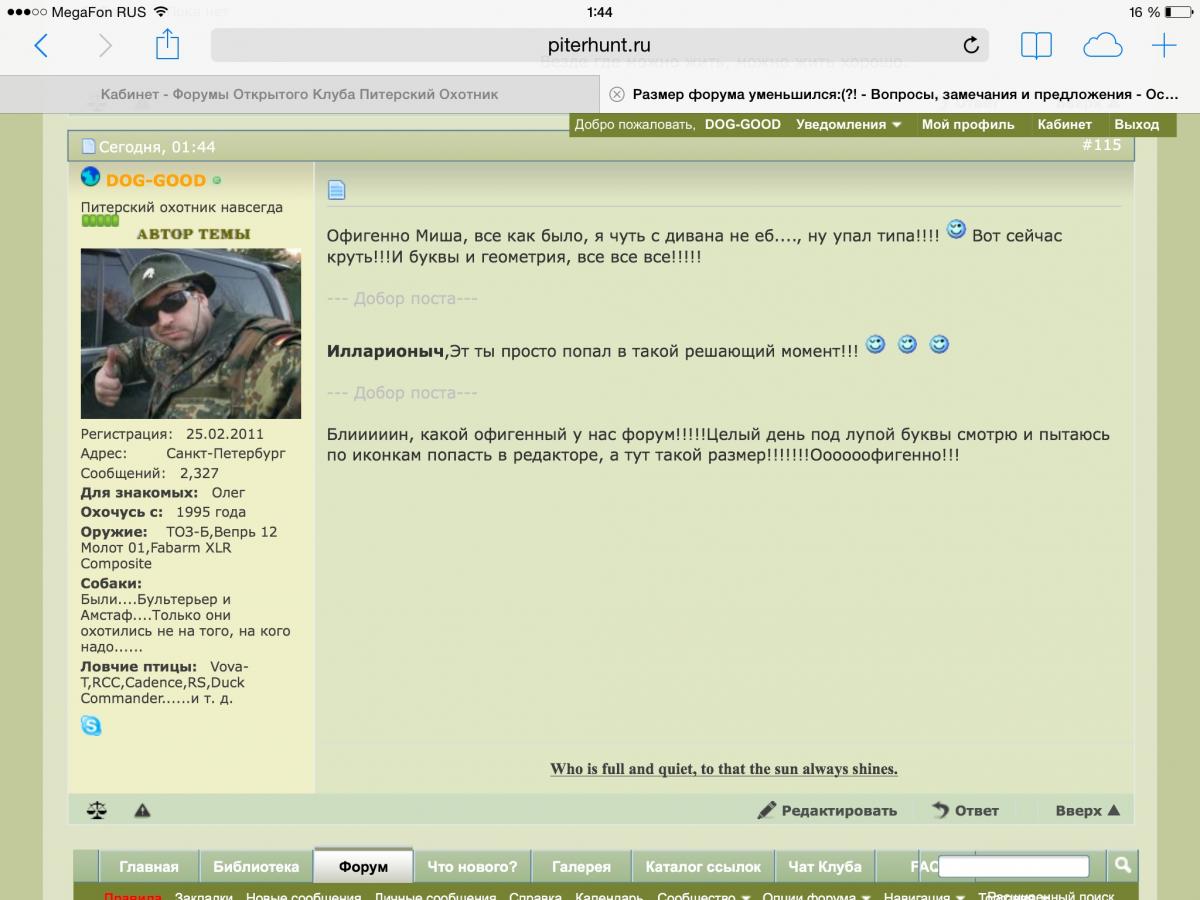Image resolution: width=1200 pixels, height=900 pixels.
Task: Click the Редактировать post button
Action: click(827, 810)
